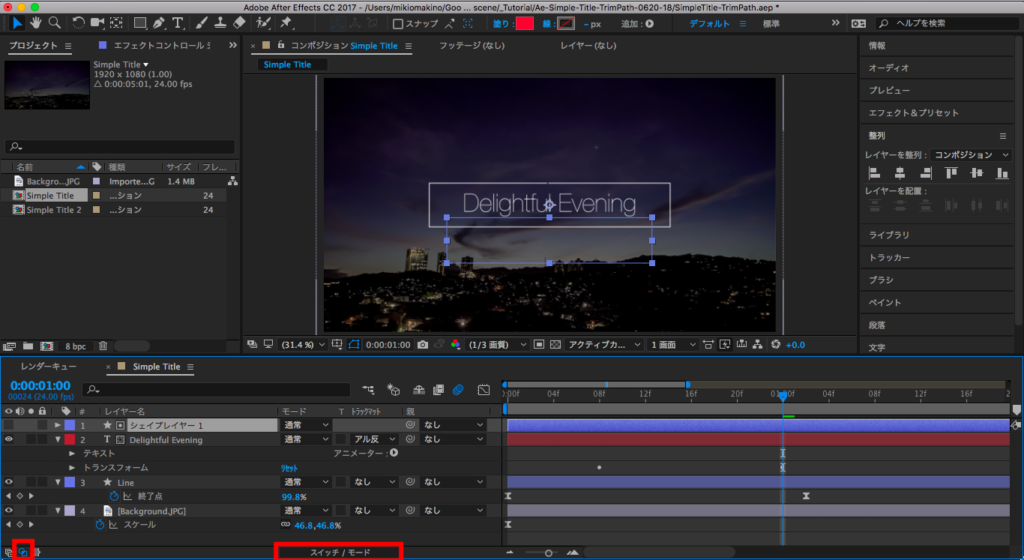Click the snapshot camera icon in viewer
This screenshot has height=560, width=1024.
click(x=424, y=344)
